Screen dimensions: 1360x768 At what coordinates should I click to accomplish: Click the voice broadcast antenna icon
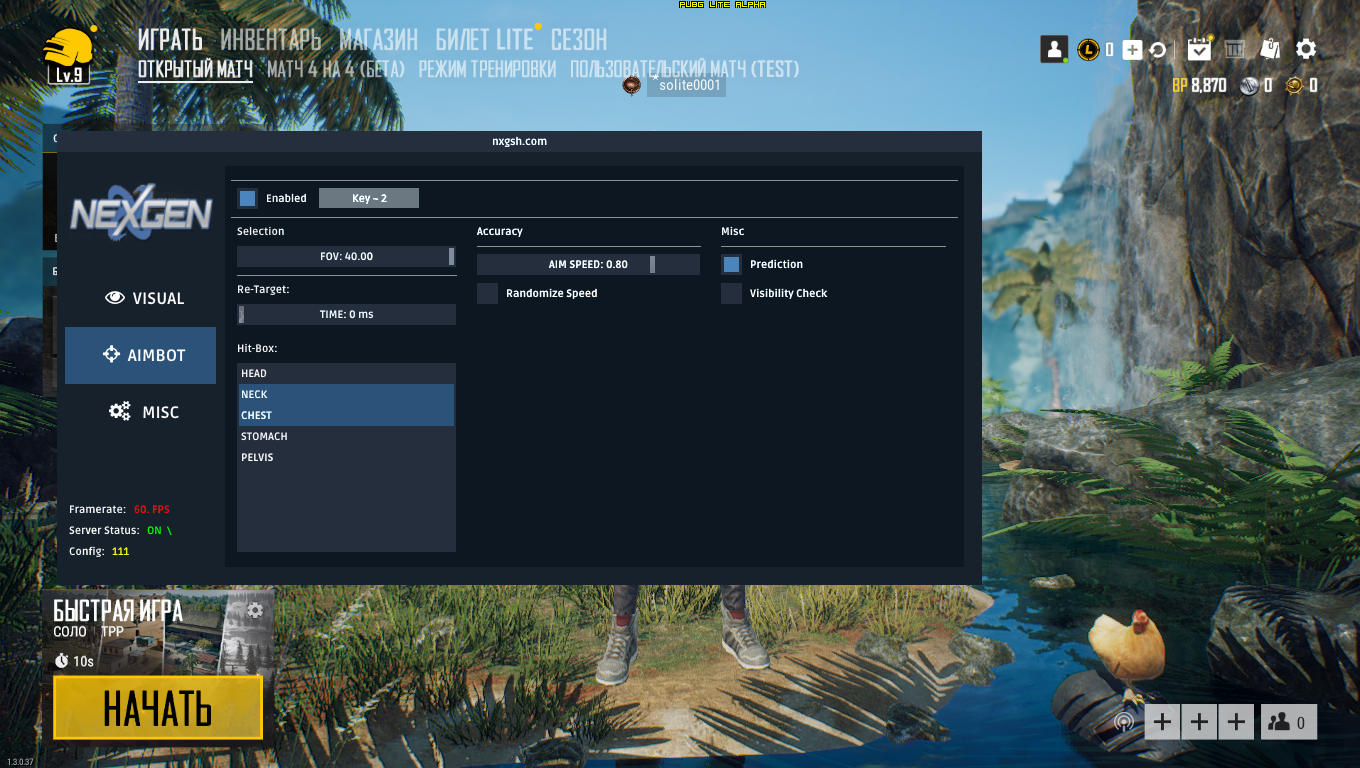click(1125, 722)
